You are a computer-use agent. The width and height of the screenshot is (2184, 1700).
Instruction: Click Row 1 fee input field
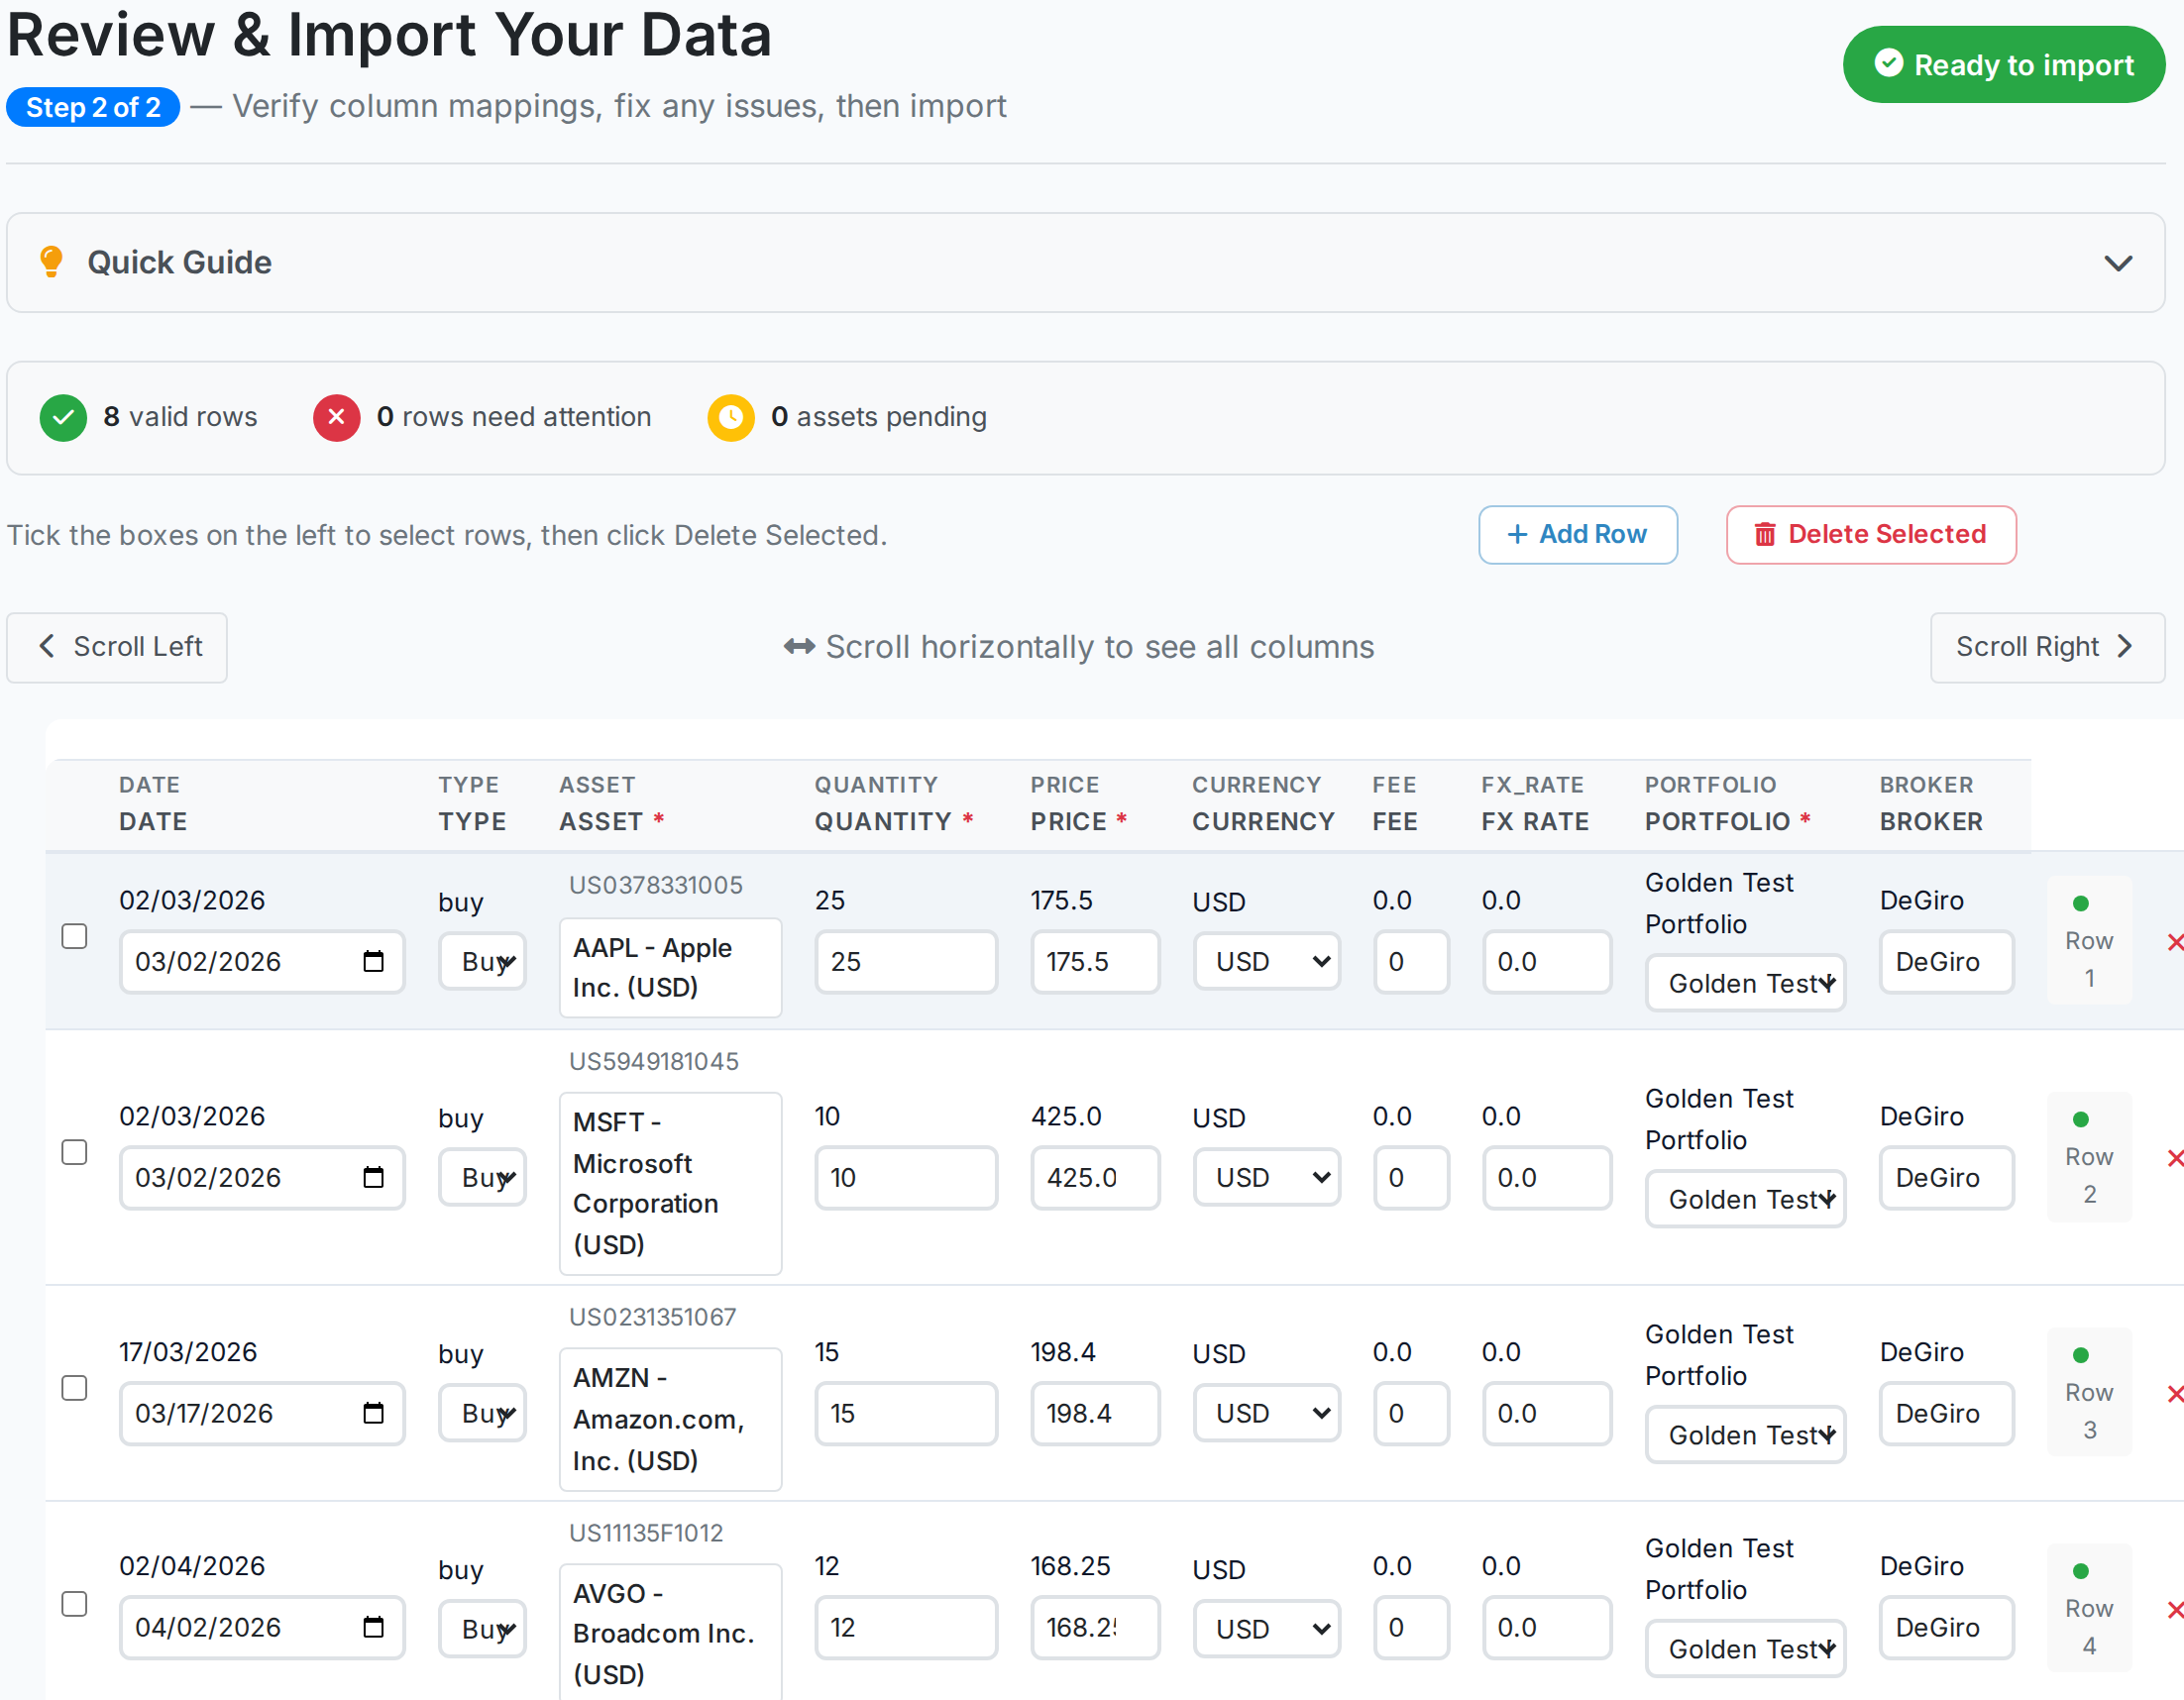click(1411, 962)
